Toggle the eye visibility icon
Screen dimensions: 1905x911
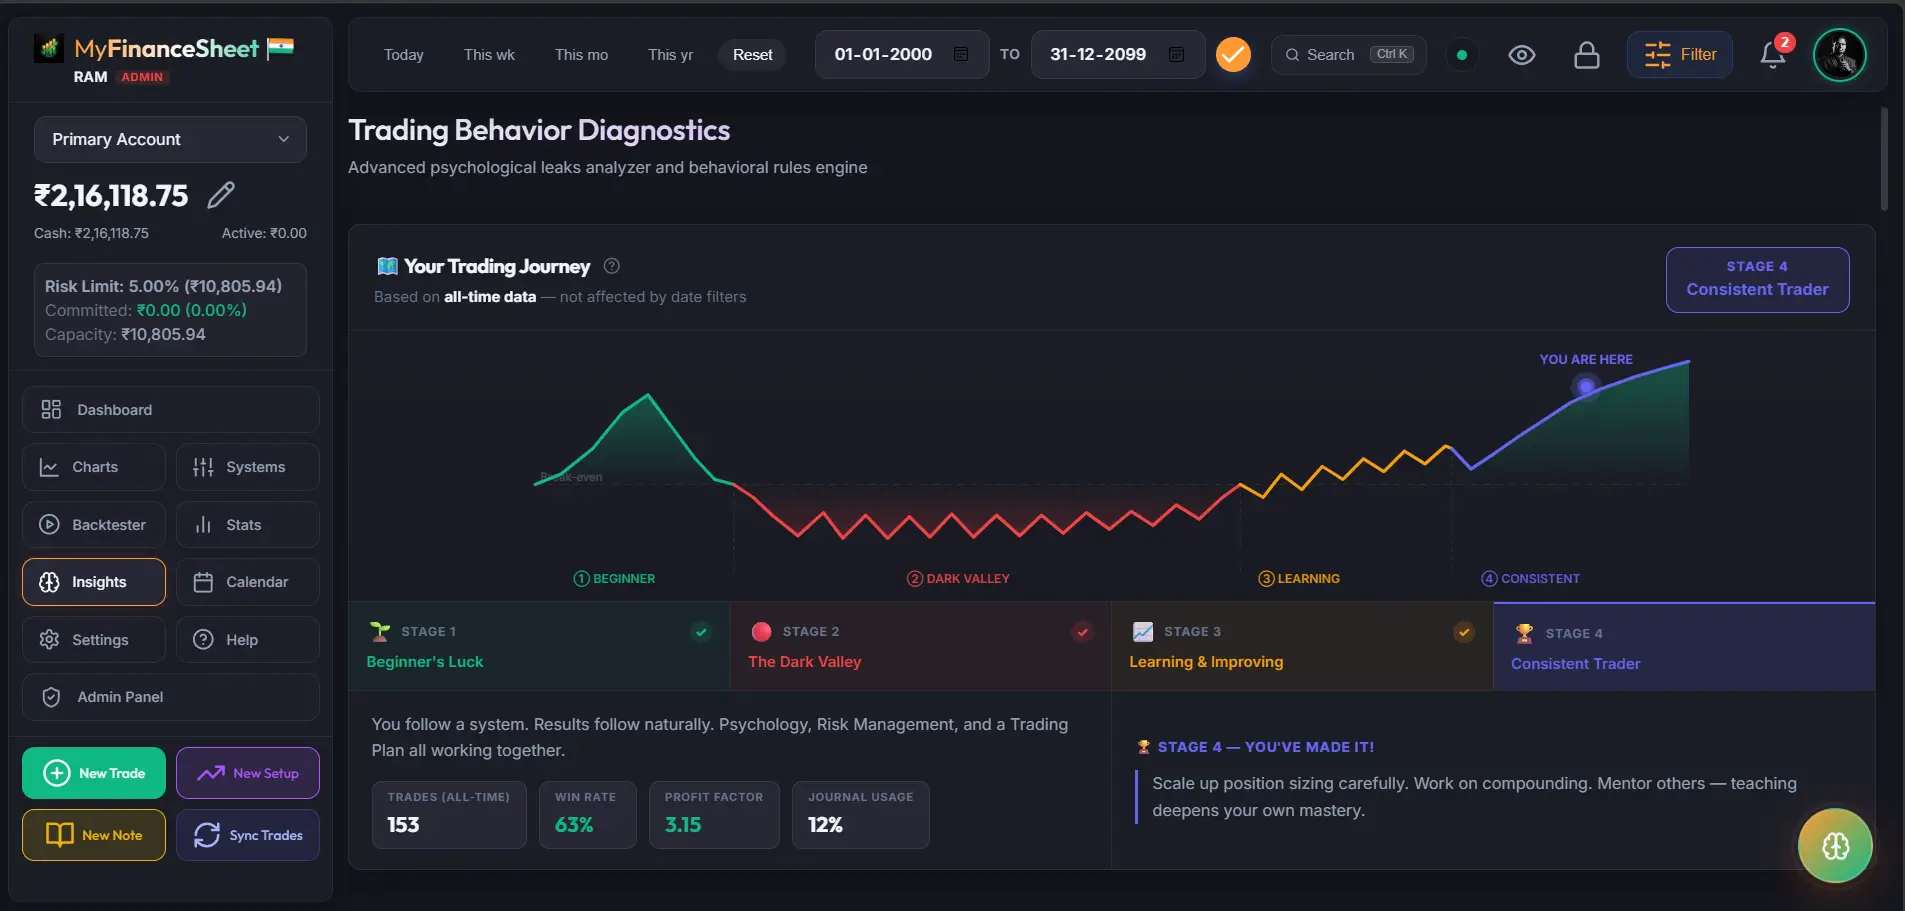pyautogui.click(x=1522, y=55)
